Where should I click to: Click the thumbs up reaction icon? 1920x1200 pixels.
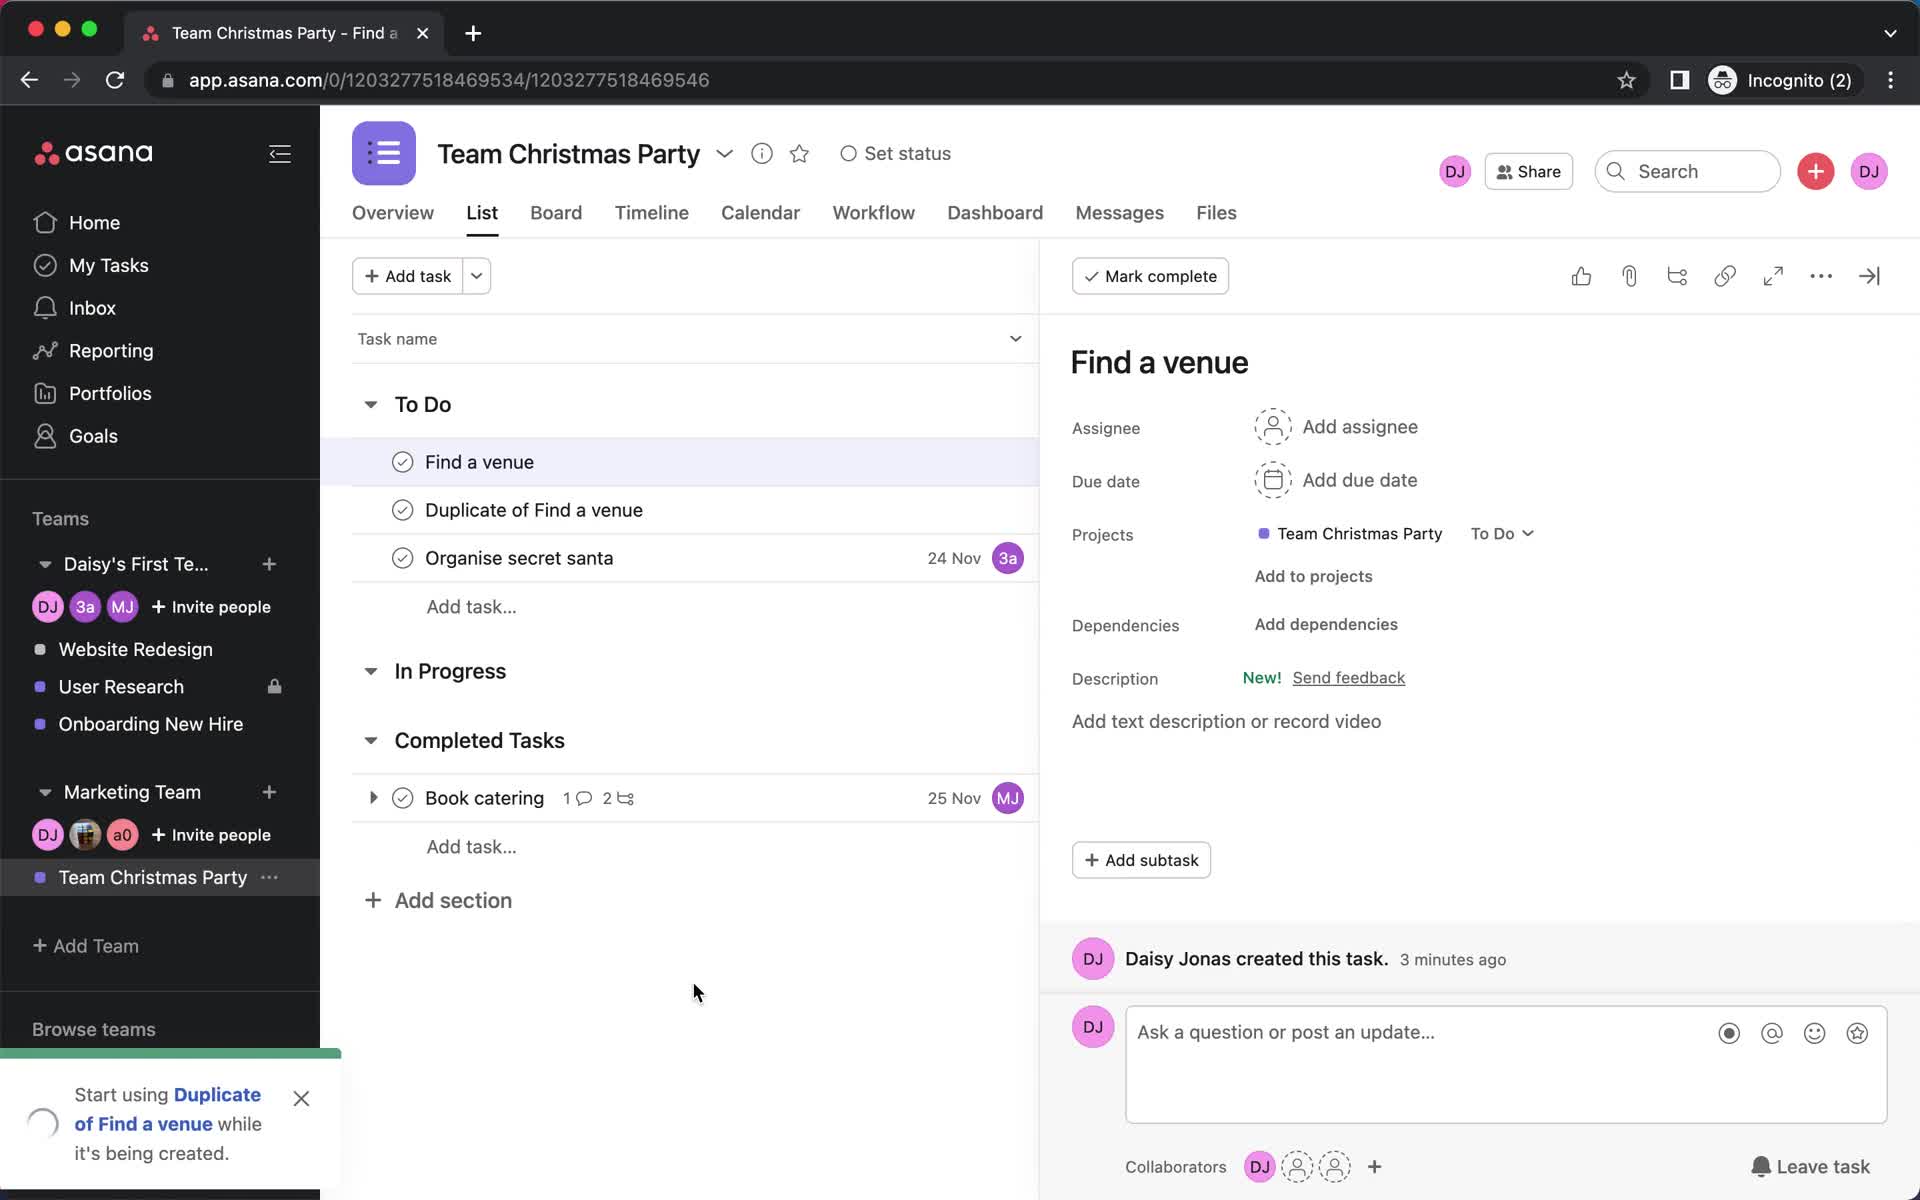pos(1583,276)
